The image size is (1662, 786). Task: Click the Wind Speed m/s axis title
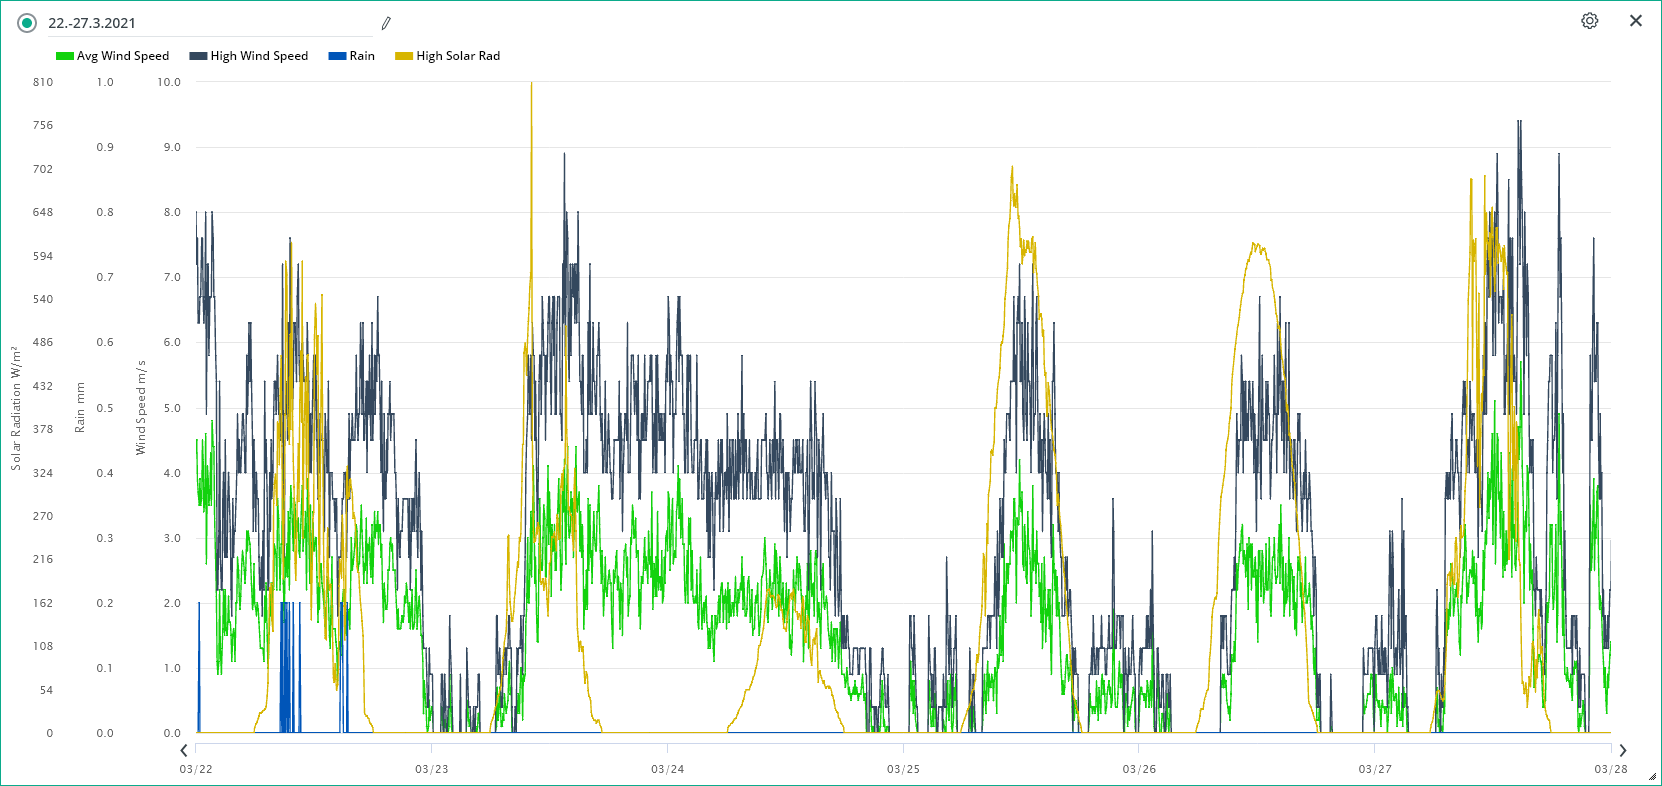141,408
